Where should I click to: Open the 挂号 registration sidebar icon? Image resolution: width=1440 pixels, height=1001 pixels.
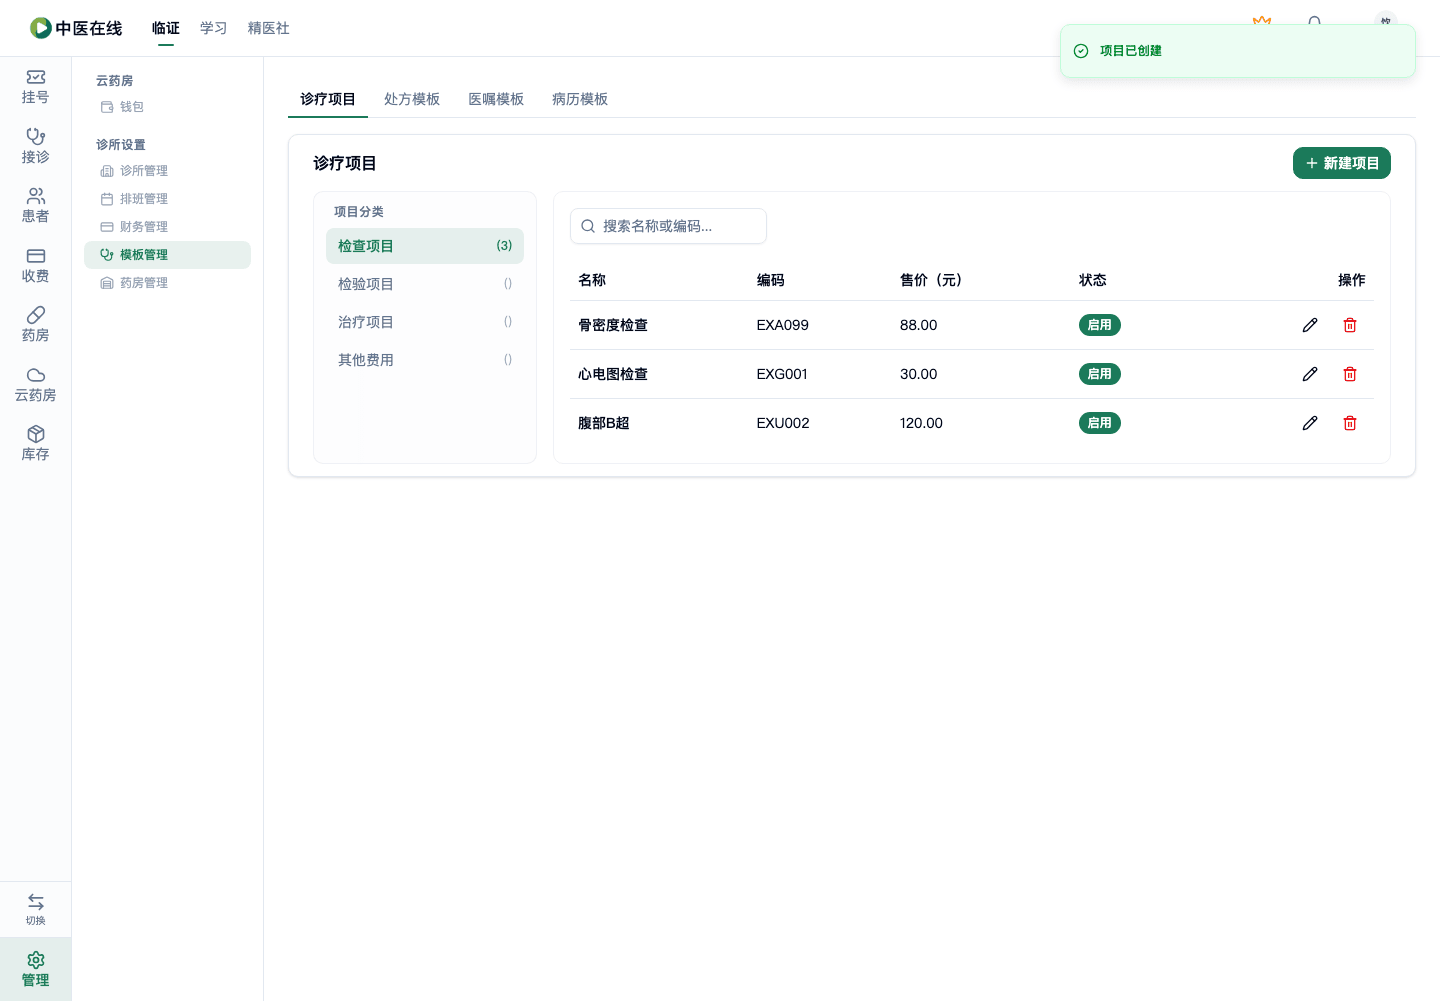(36, 87)
